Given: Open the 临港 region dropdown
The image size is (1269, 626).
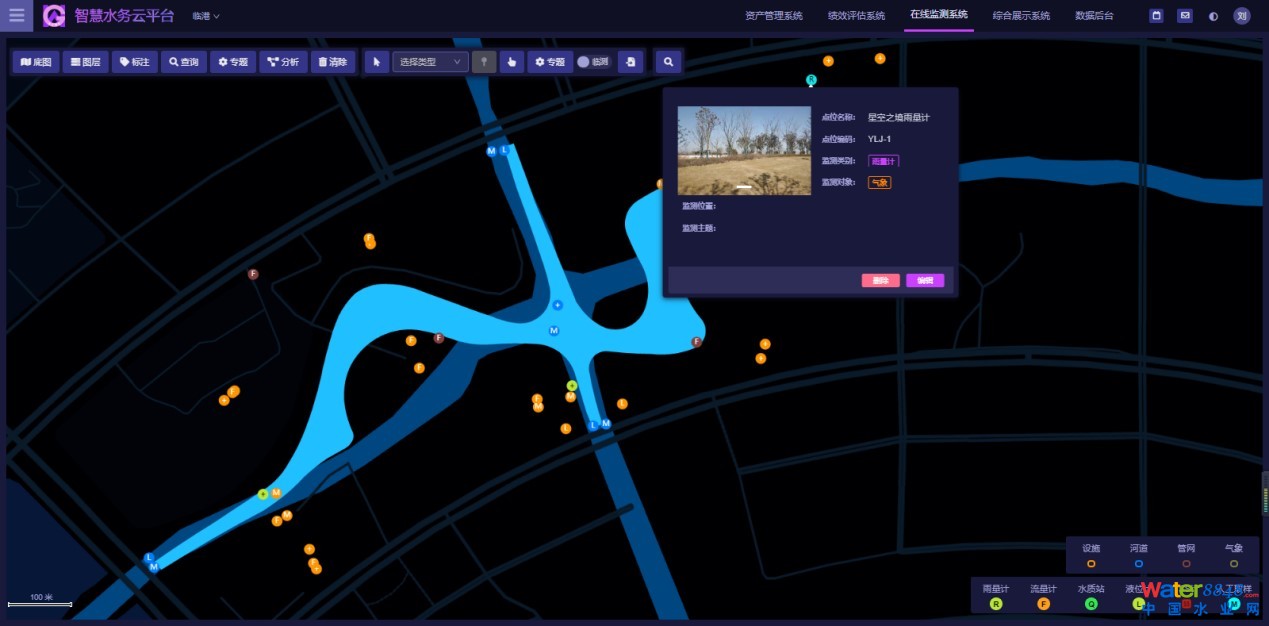Looking at the screenshot, I should tap(206, 16).
